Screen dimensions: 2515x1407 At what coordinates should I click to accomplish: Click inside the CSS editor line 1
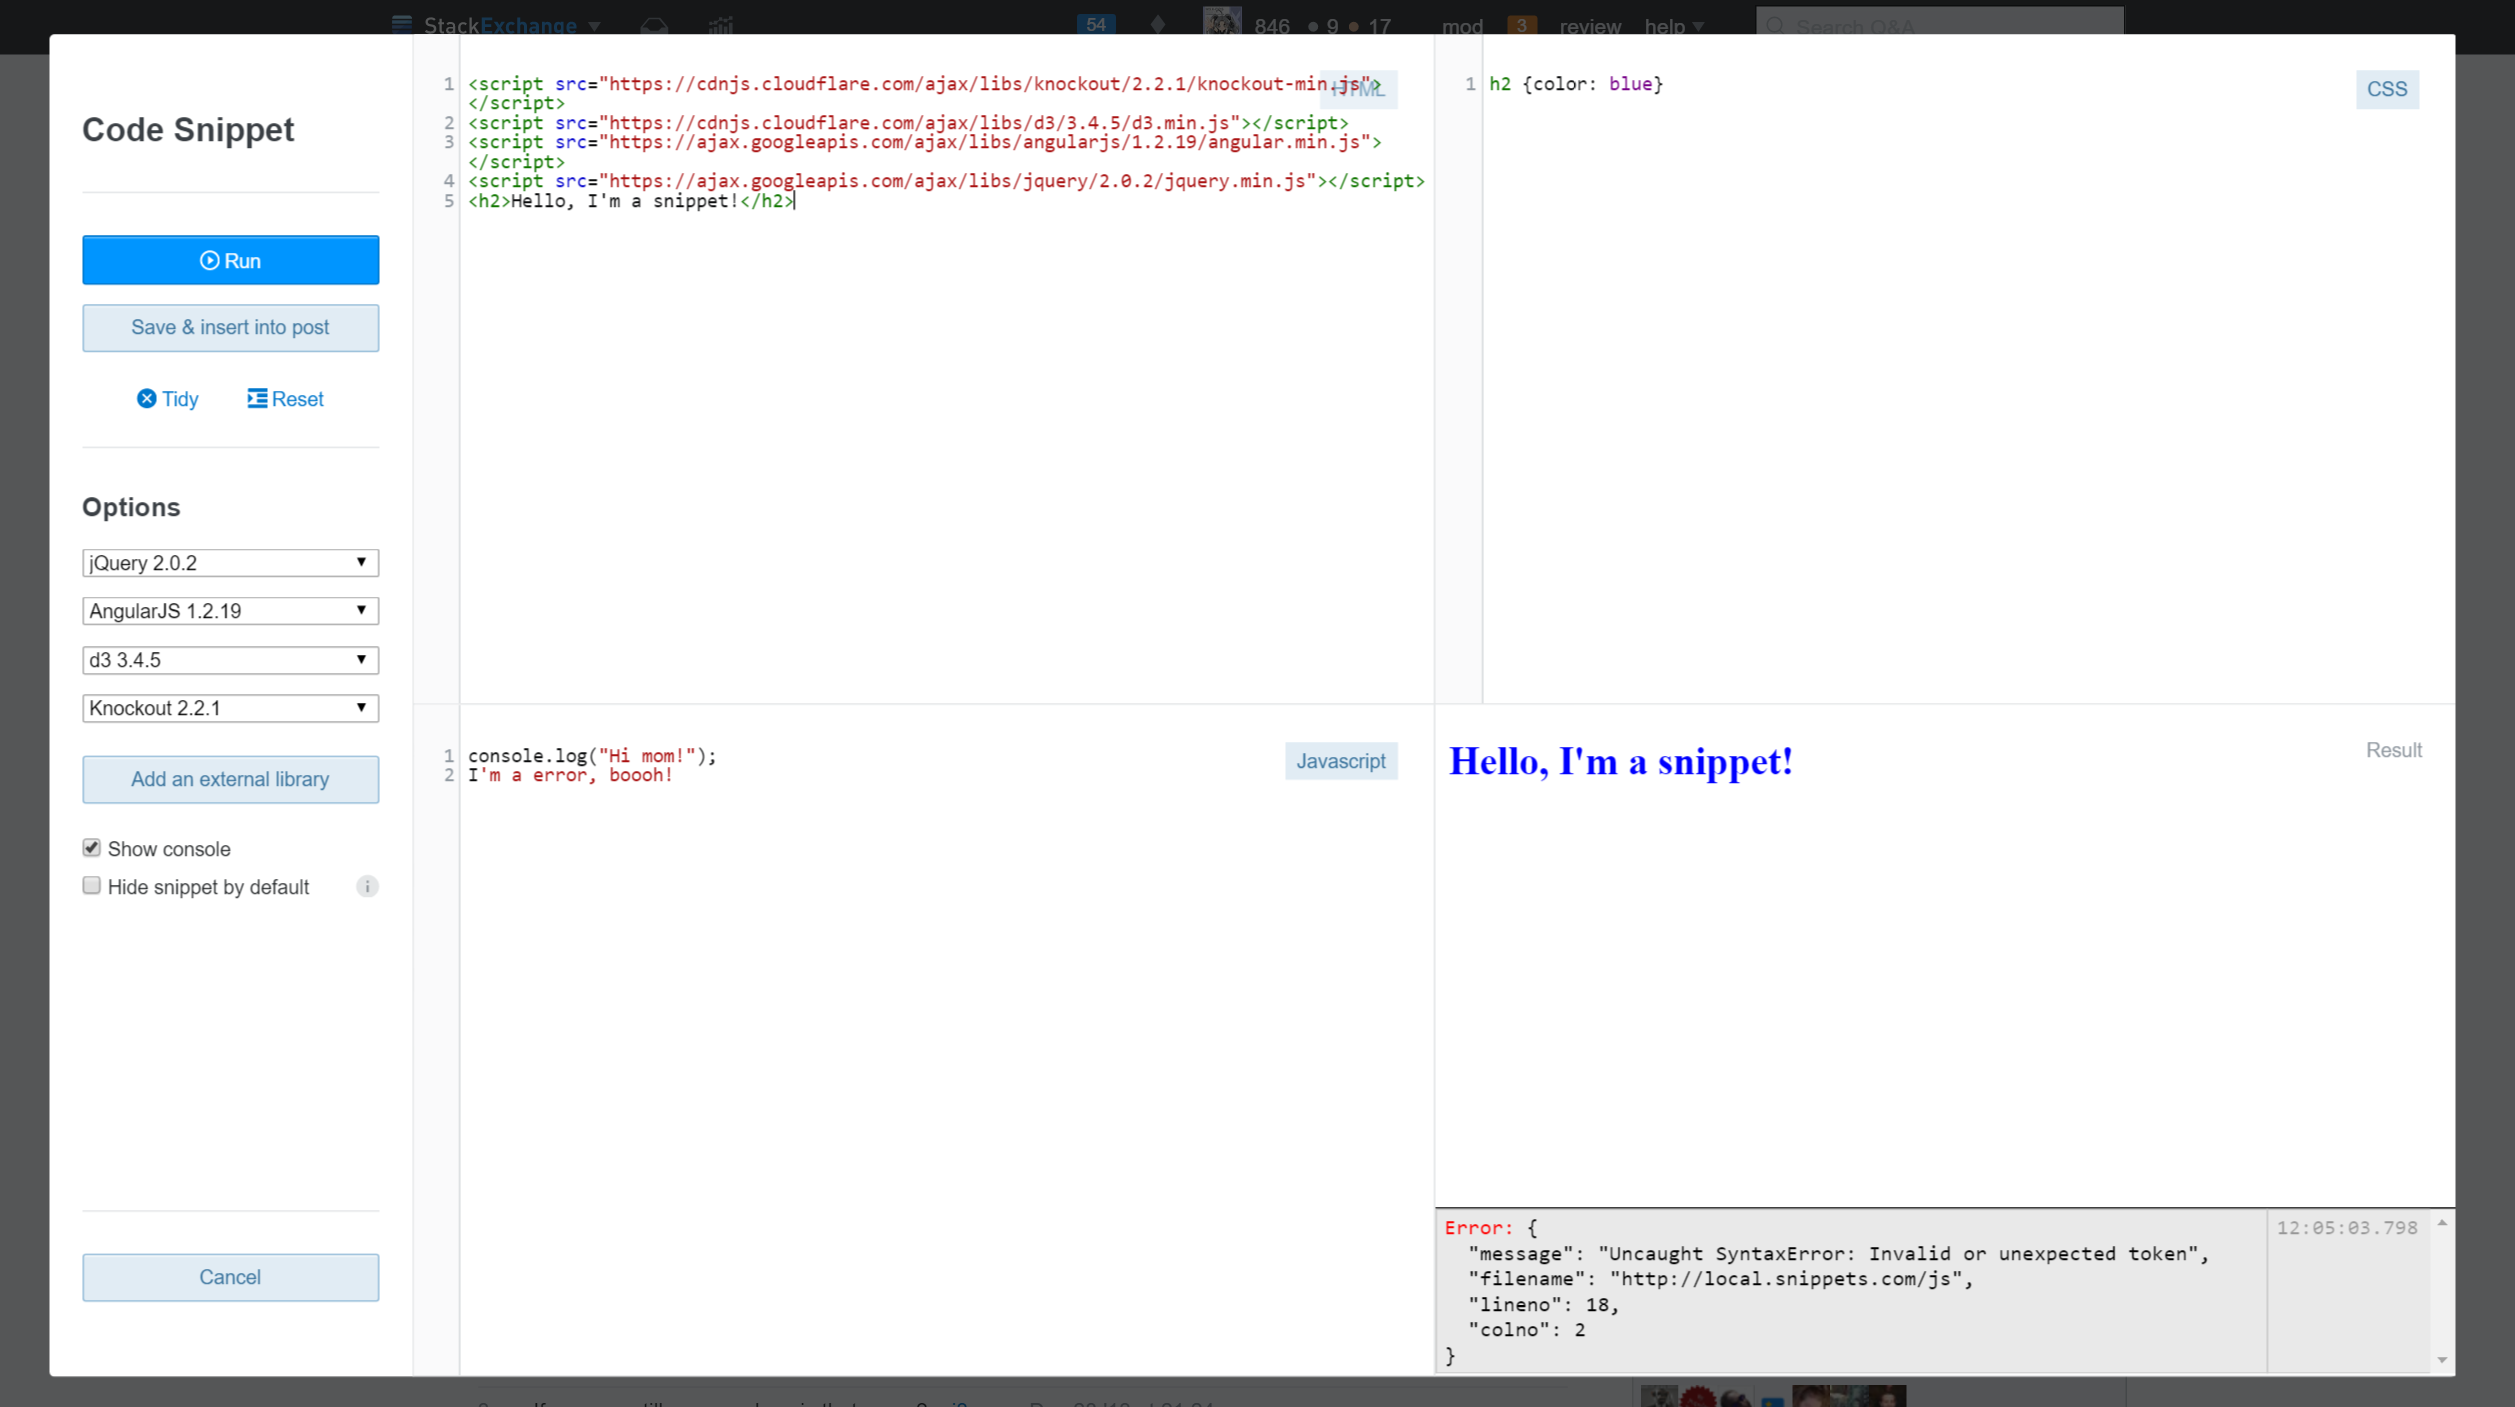point(1576,84)
